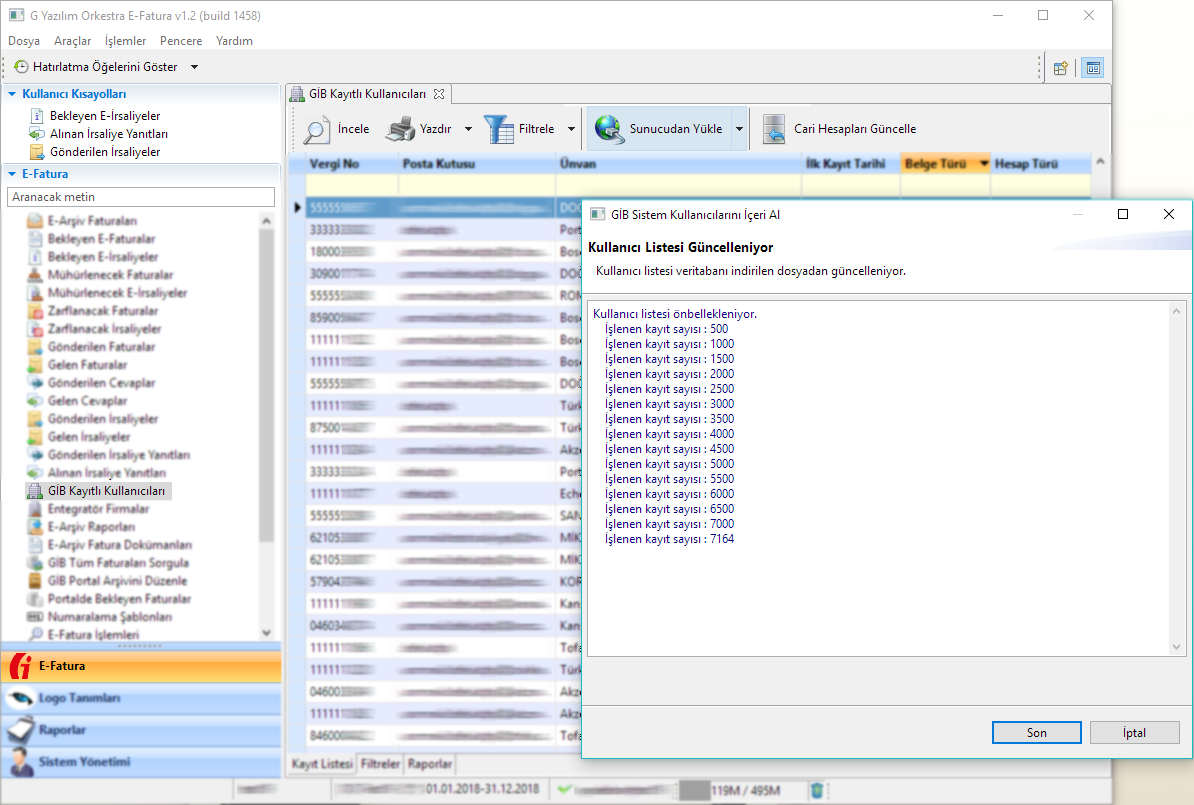Expand the Sunucudan Yükle dropdown arrow
The height and width of the screenshot is (805, 1194).
pos(739,129)
